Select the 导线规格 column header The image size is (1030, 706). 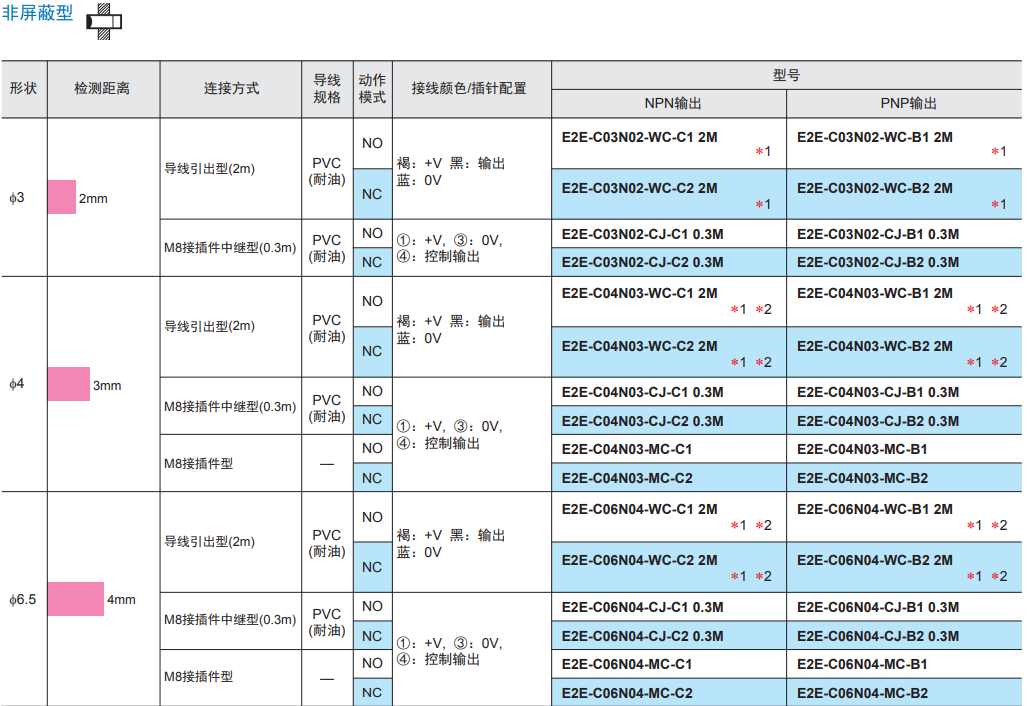pyautogui.click(x=327, y=89)
